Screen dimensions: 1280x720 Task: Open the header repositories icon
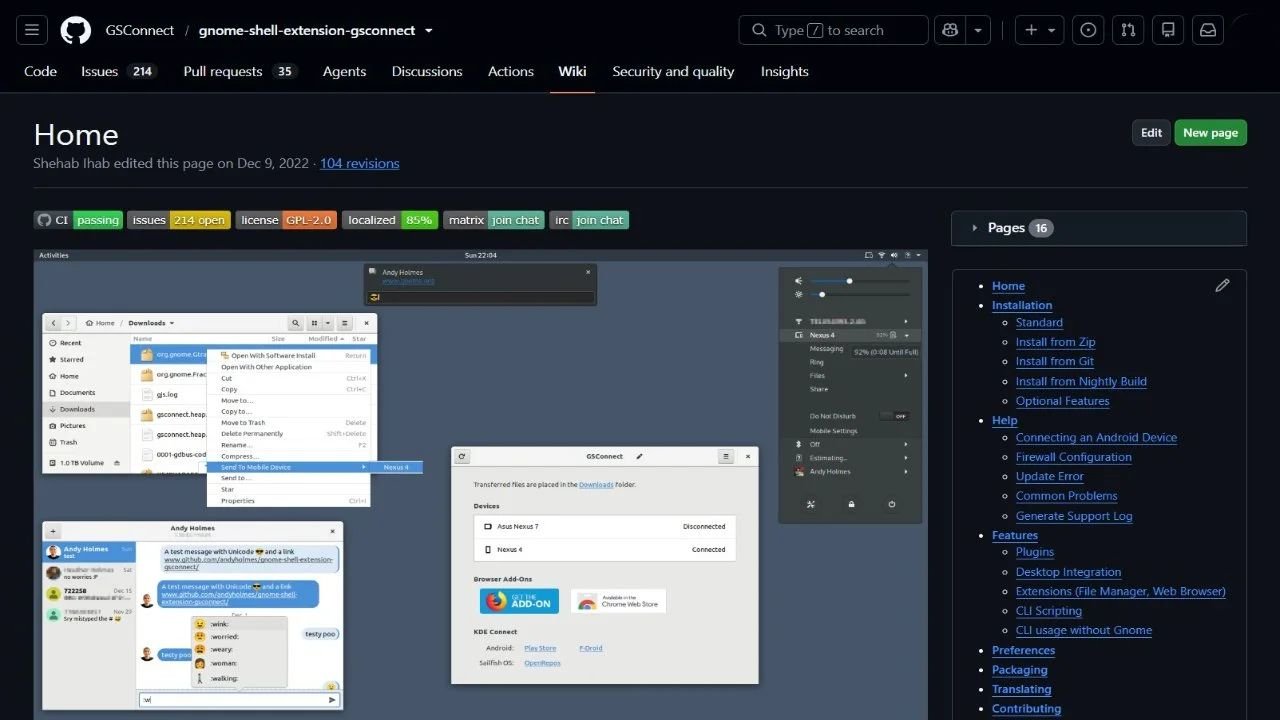pyautogui.click(x=1168, y=30)
